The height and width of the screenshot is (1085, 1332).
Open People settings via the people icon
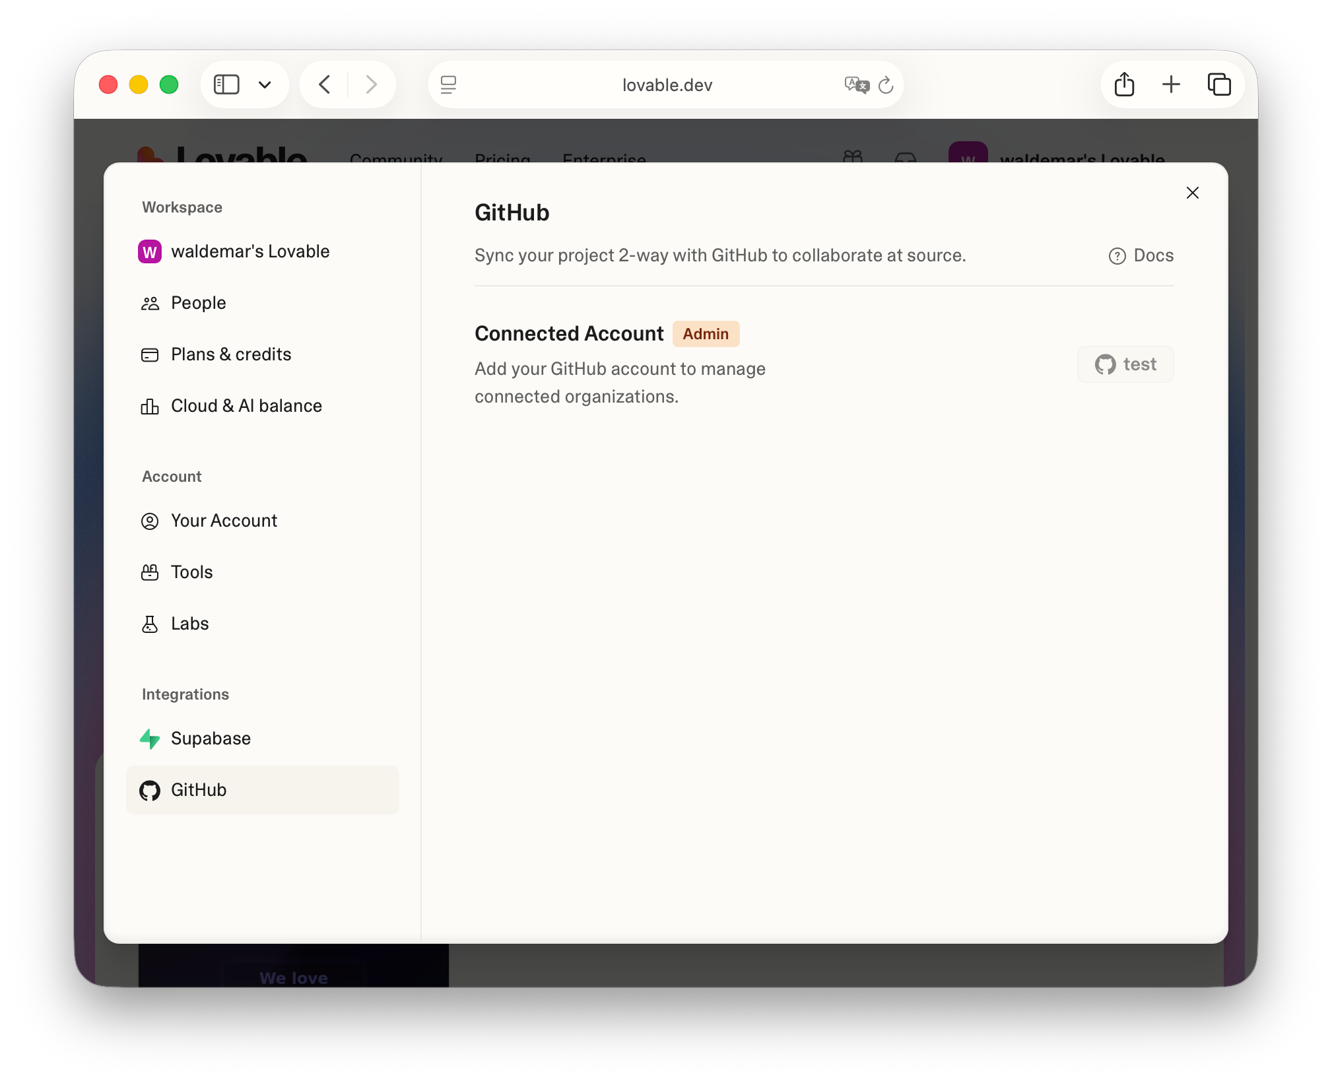point(150,302)
